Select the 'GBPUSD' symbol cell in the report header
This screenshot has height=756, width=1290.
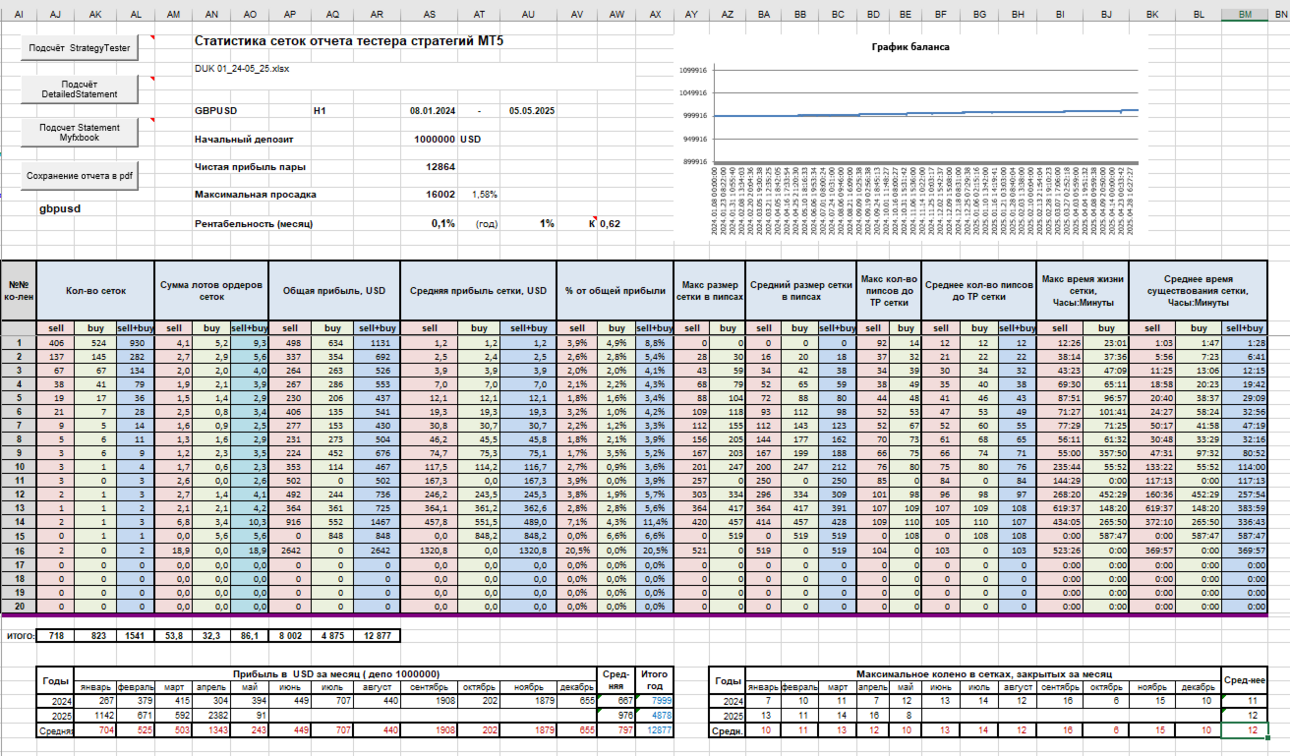(x=217, y=111)
